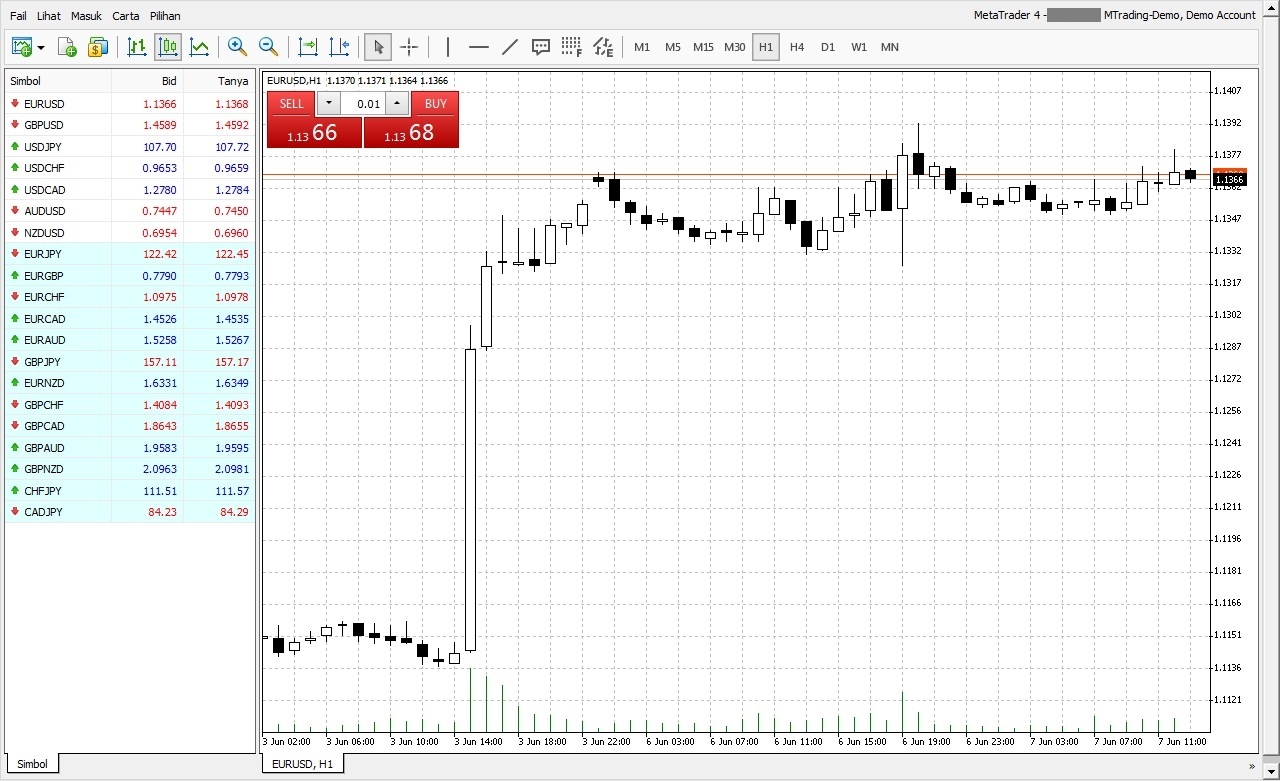The height and width of the screenshot is (781, 1280).
Task: Switch the chart to line display
Action: [x=198, y=47]
